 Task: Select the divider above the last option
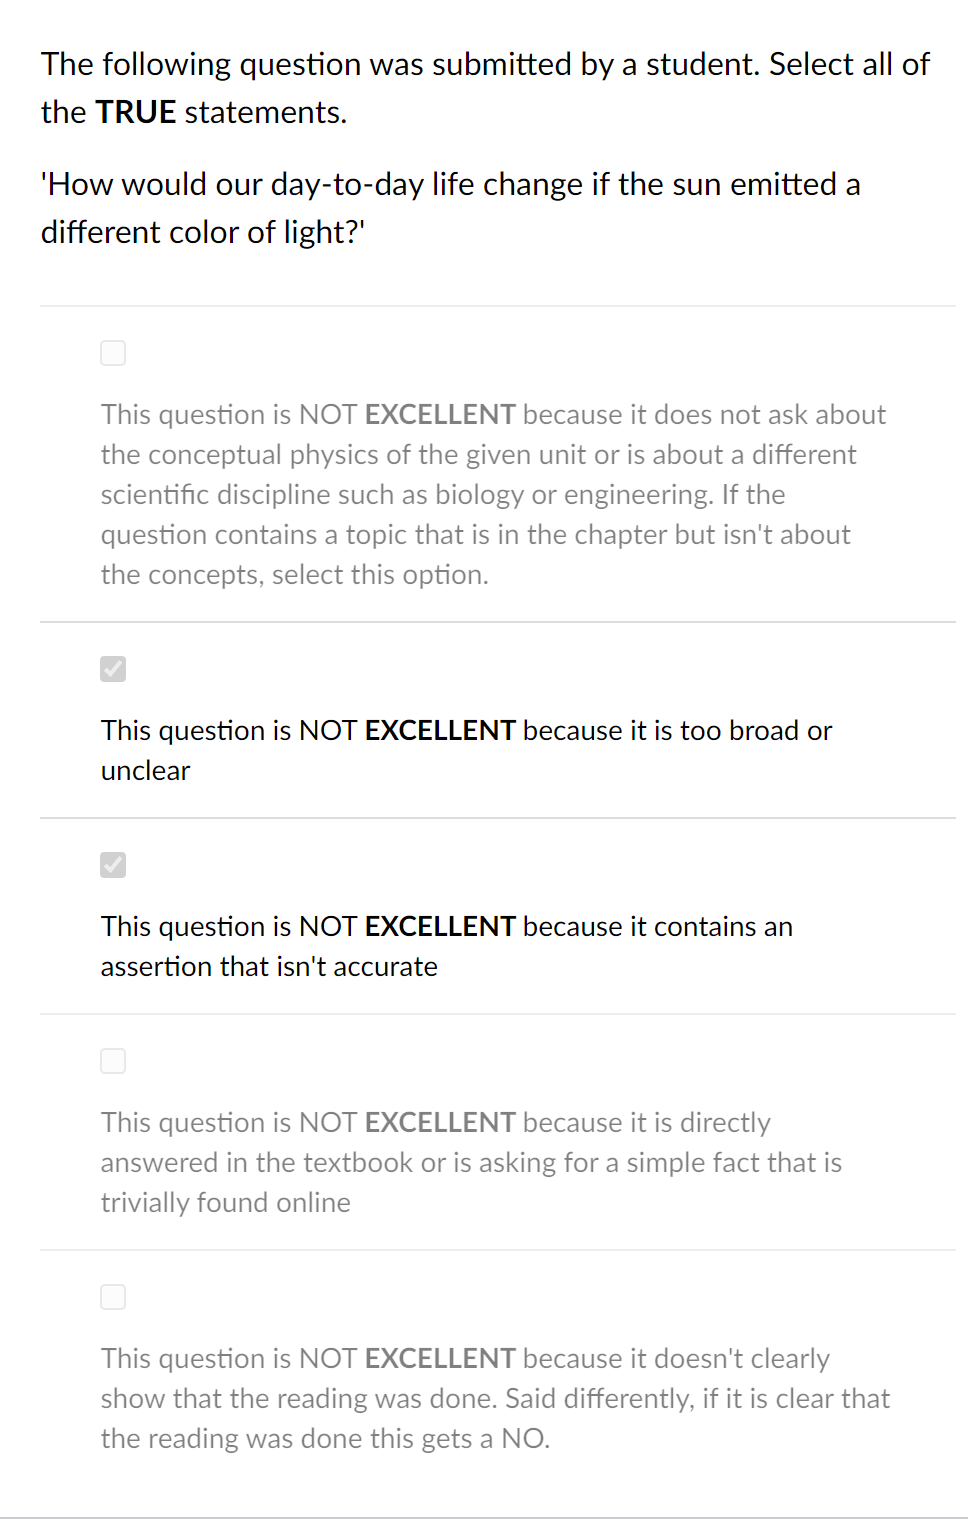tap(497, 1248)
